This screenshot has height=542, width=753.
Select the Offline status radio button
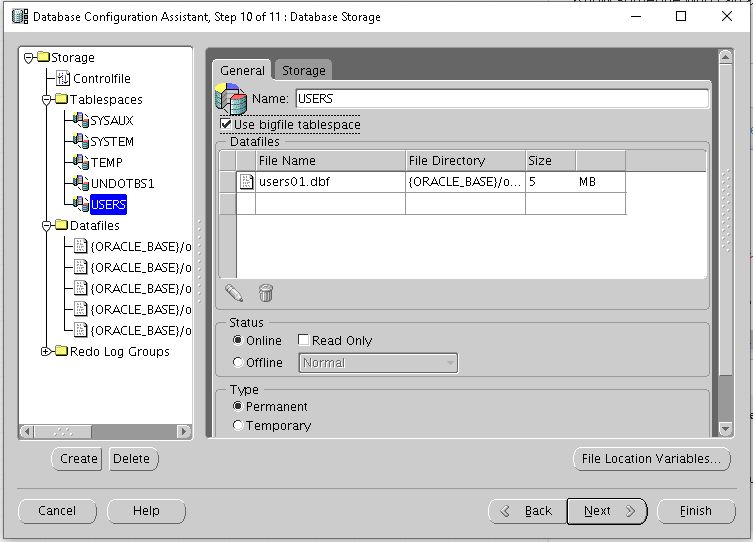click(238, 362)
